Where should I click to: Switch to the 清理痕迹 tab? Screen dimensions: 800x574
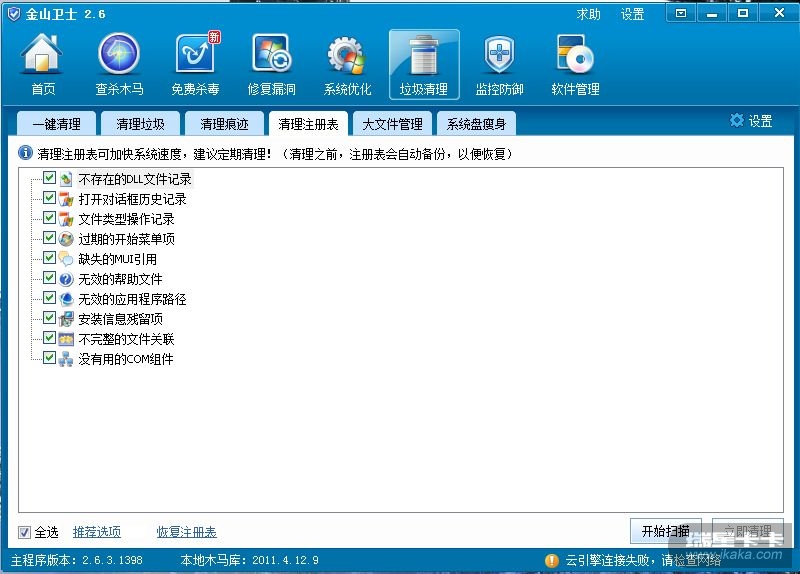(x=224, y=123)
